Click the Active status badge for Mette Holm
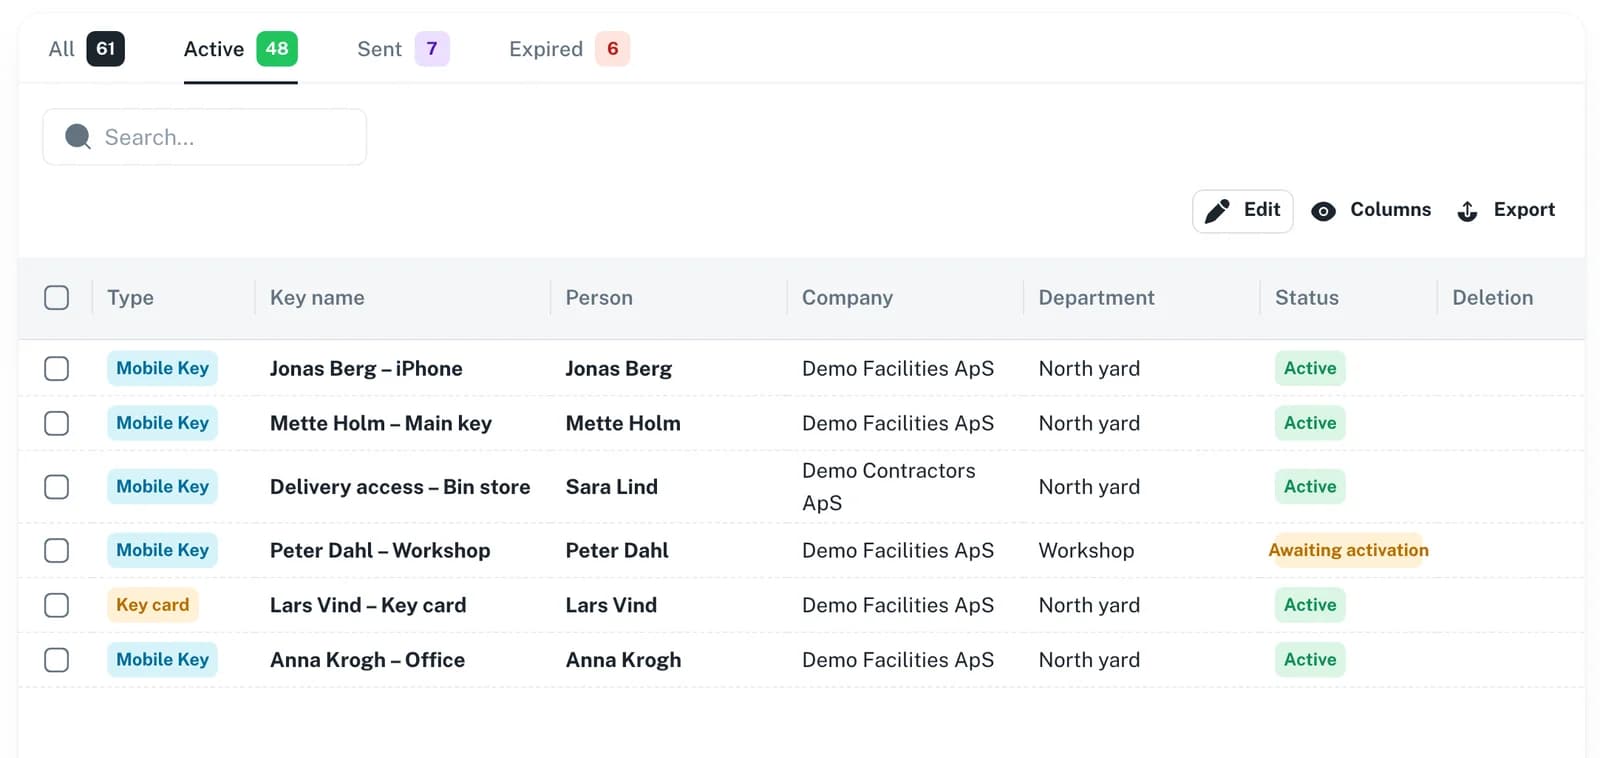Image resolution: width=1600 pixels, height=758 pixels. pos(1310,423)
